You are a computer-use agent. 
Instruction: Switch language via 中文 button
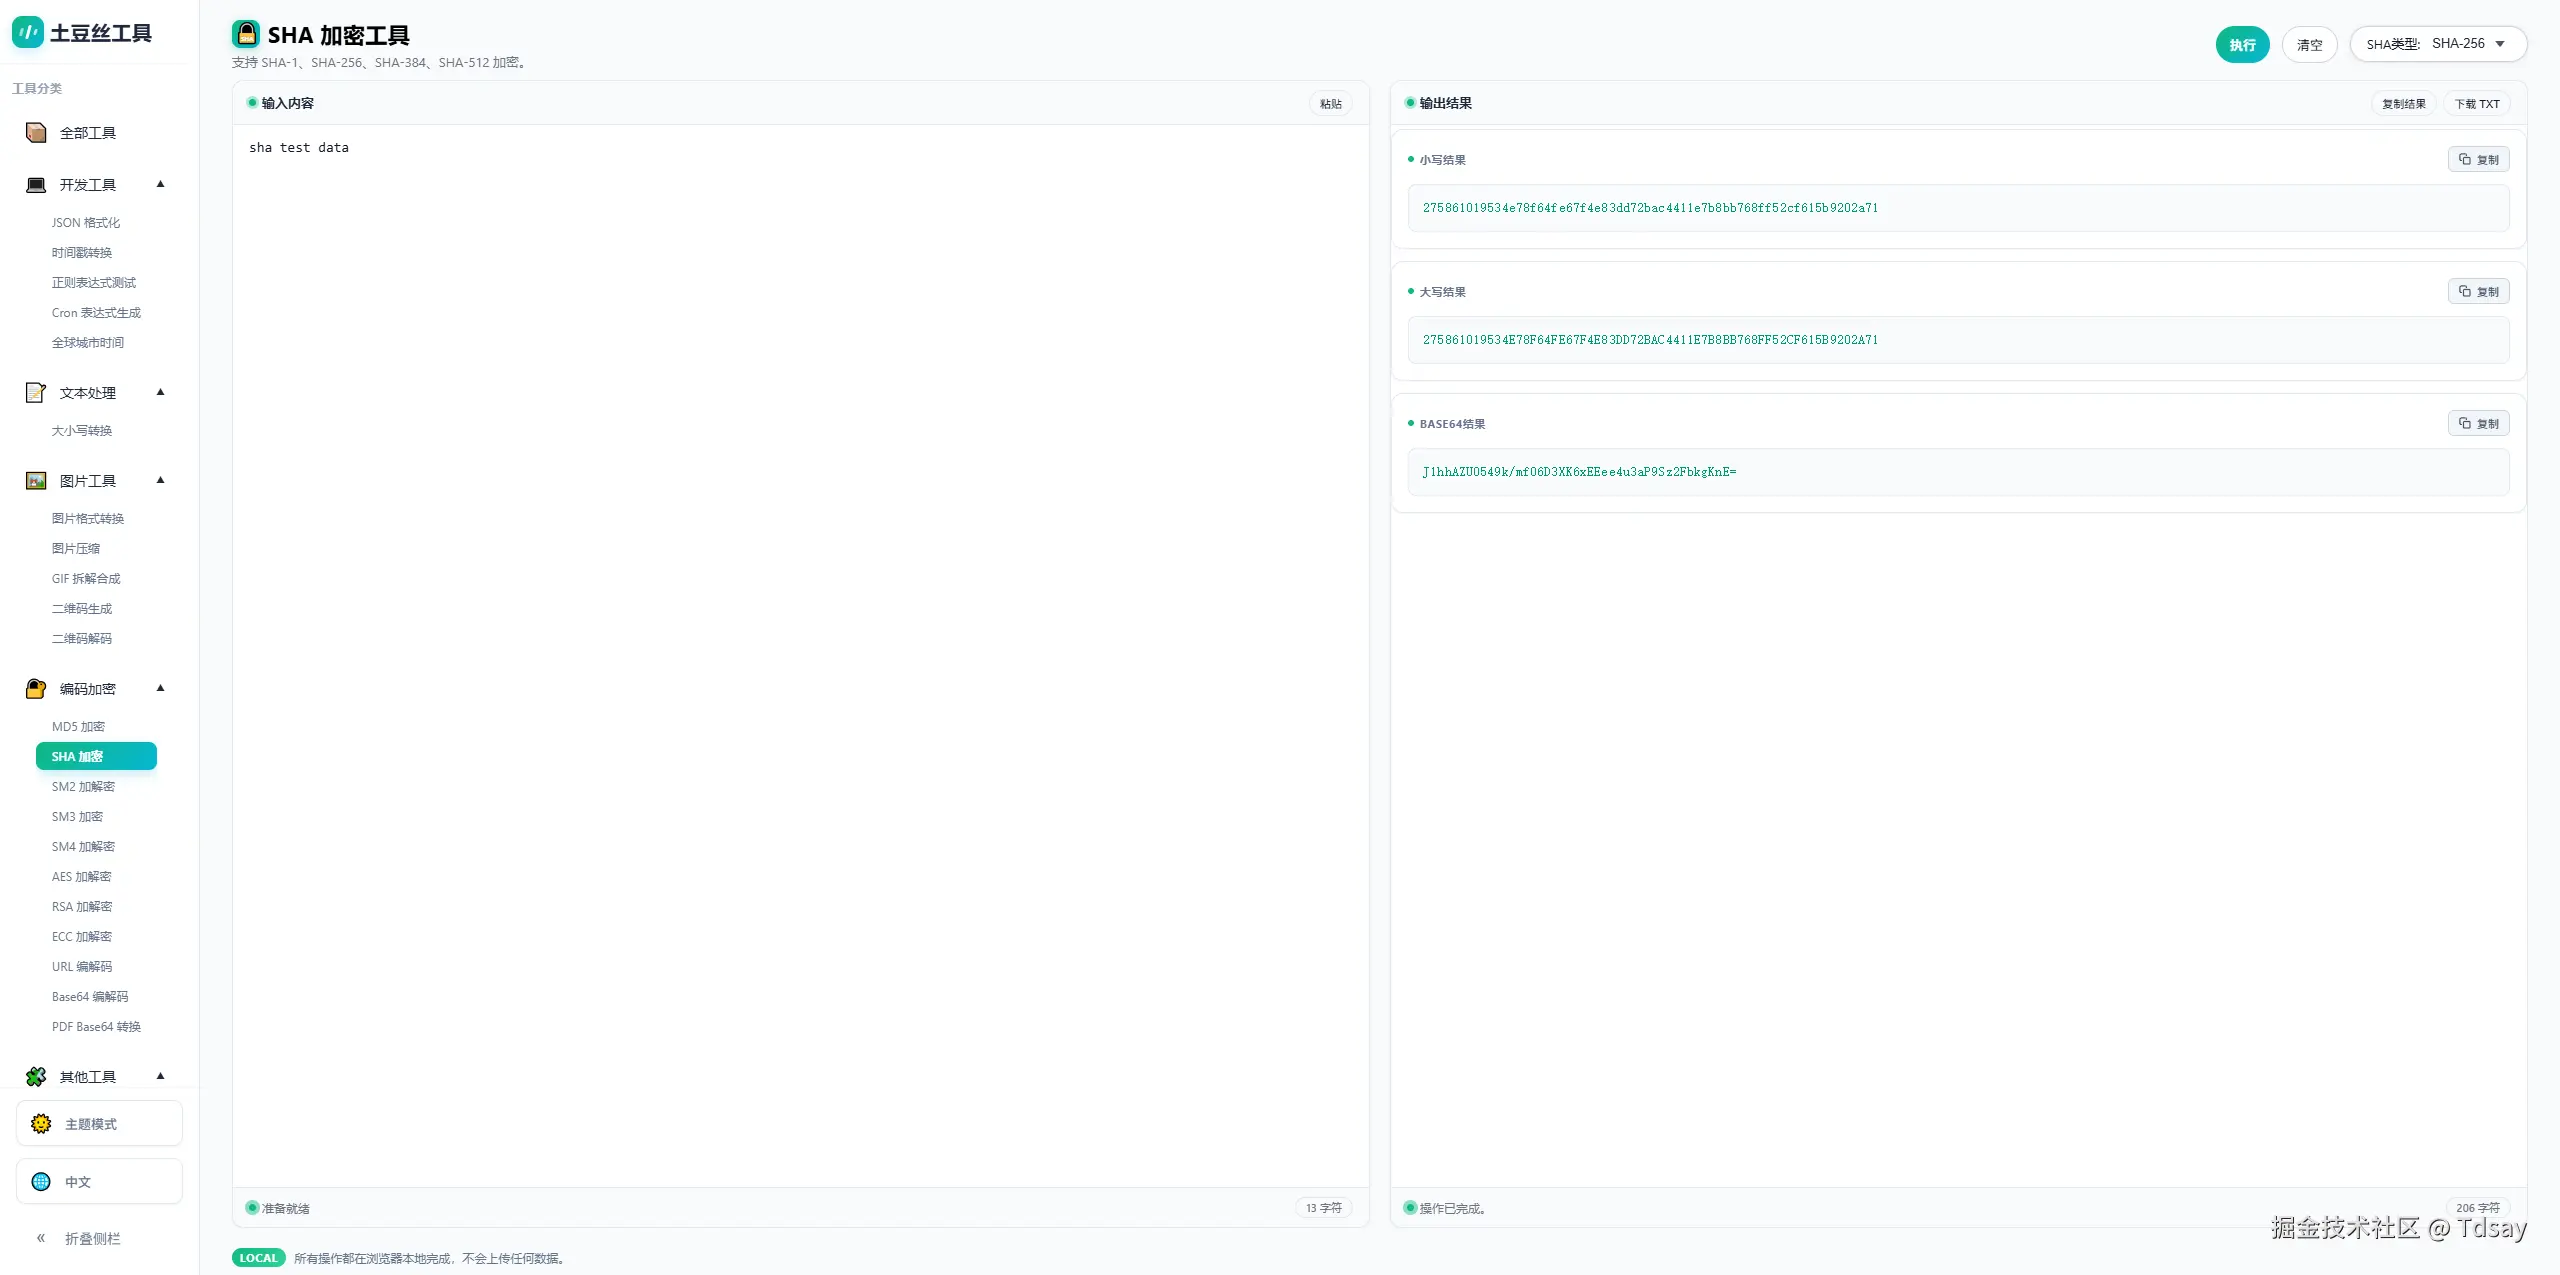[99, 1182]
